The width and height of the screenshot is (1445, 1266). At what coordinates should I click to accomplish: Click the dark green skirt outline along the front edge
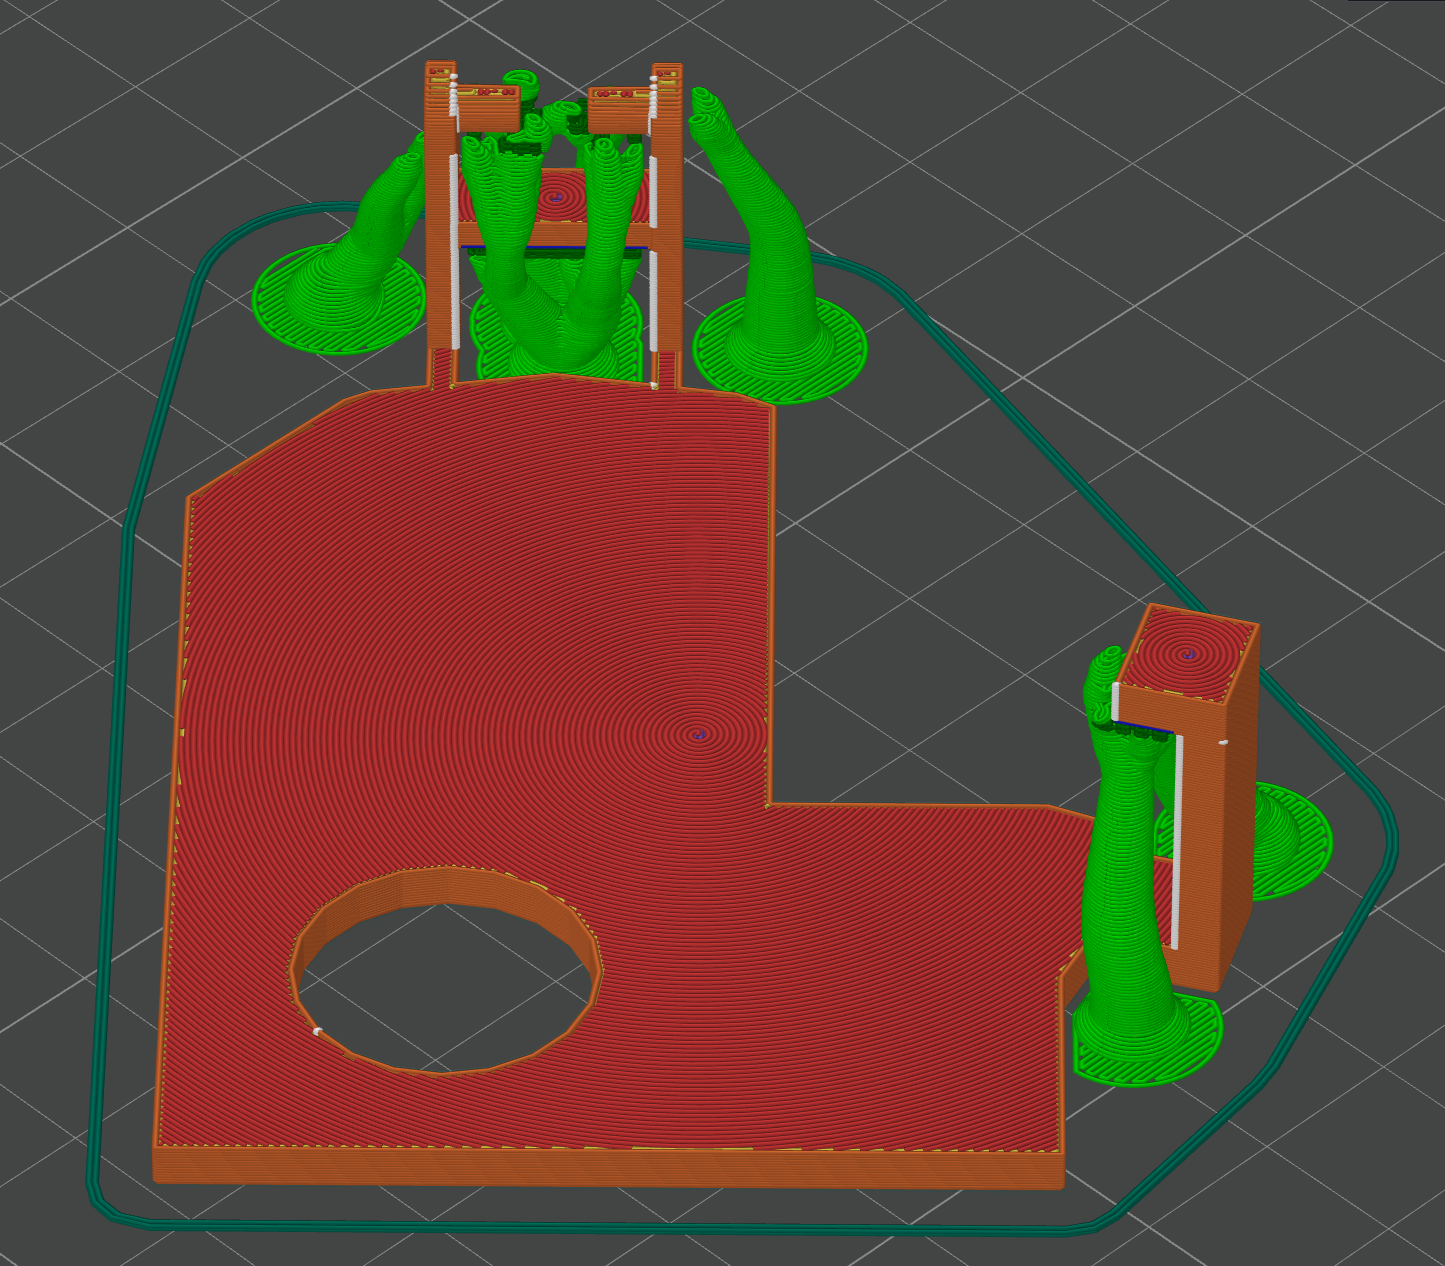point(600,1226)
